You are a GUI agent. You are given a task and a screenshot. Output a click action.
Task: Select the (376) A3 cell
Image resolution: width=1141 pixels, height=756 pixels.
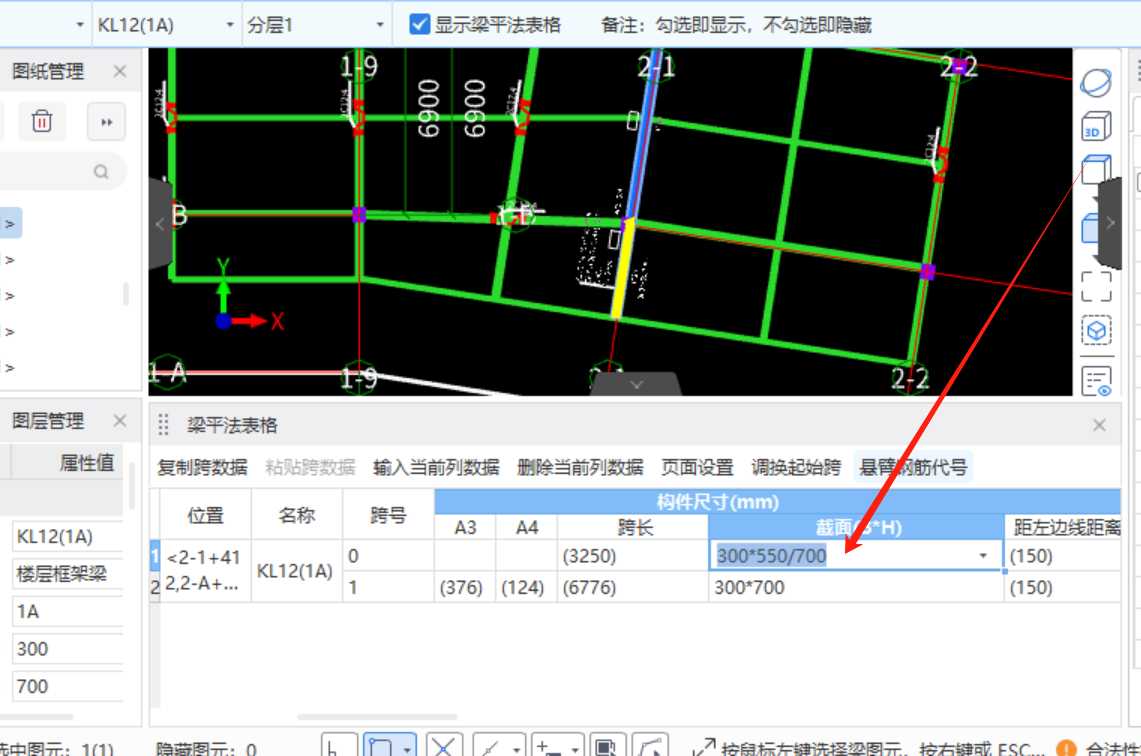pyautogui.click(x=465, y=587)
